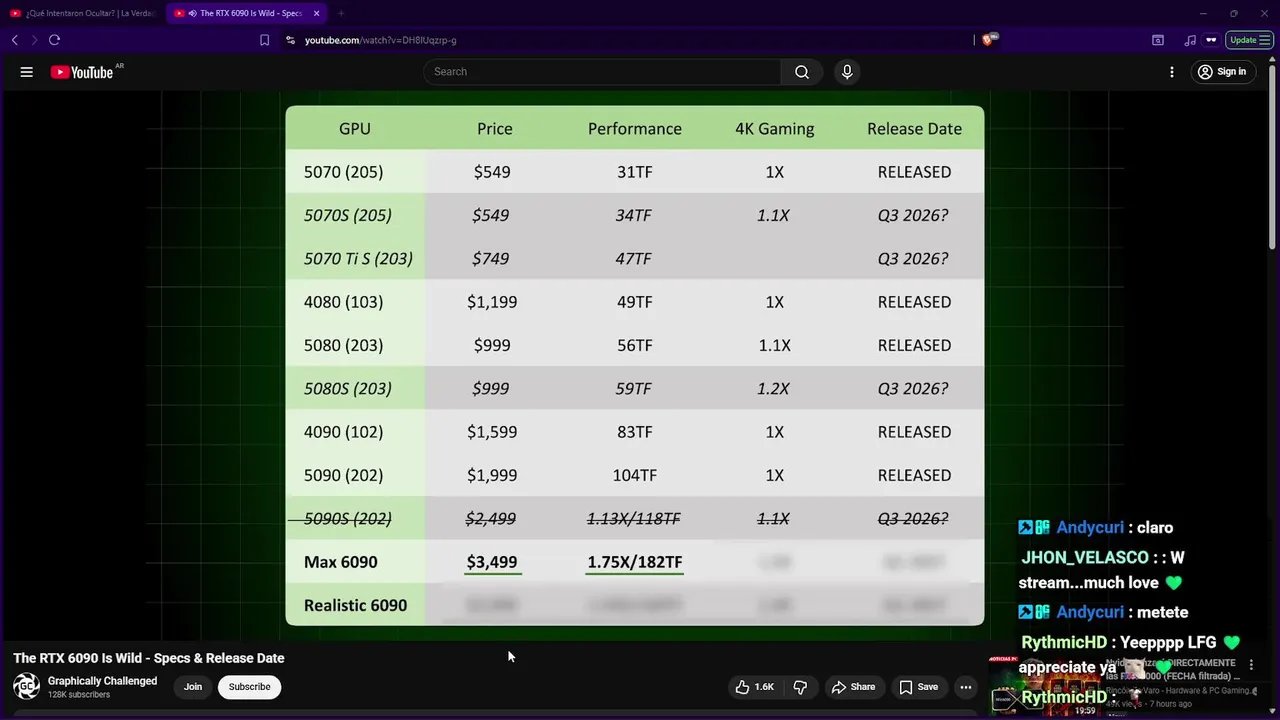This screenshot has height=720, width=1280.
Task: Click the '5080S (203)' row label
Action: click(x=348, y=388)
